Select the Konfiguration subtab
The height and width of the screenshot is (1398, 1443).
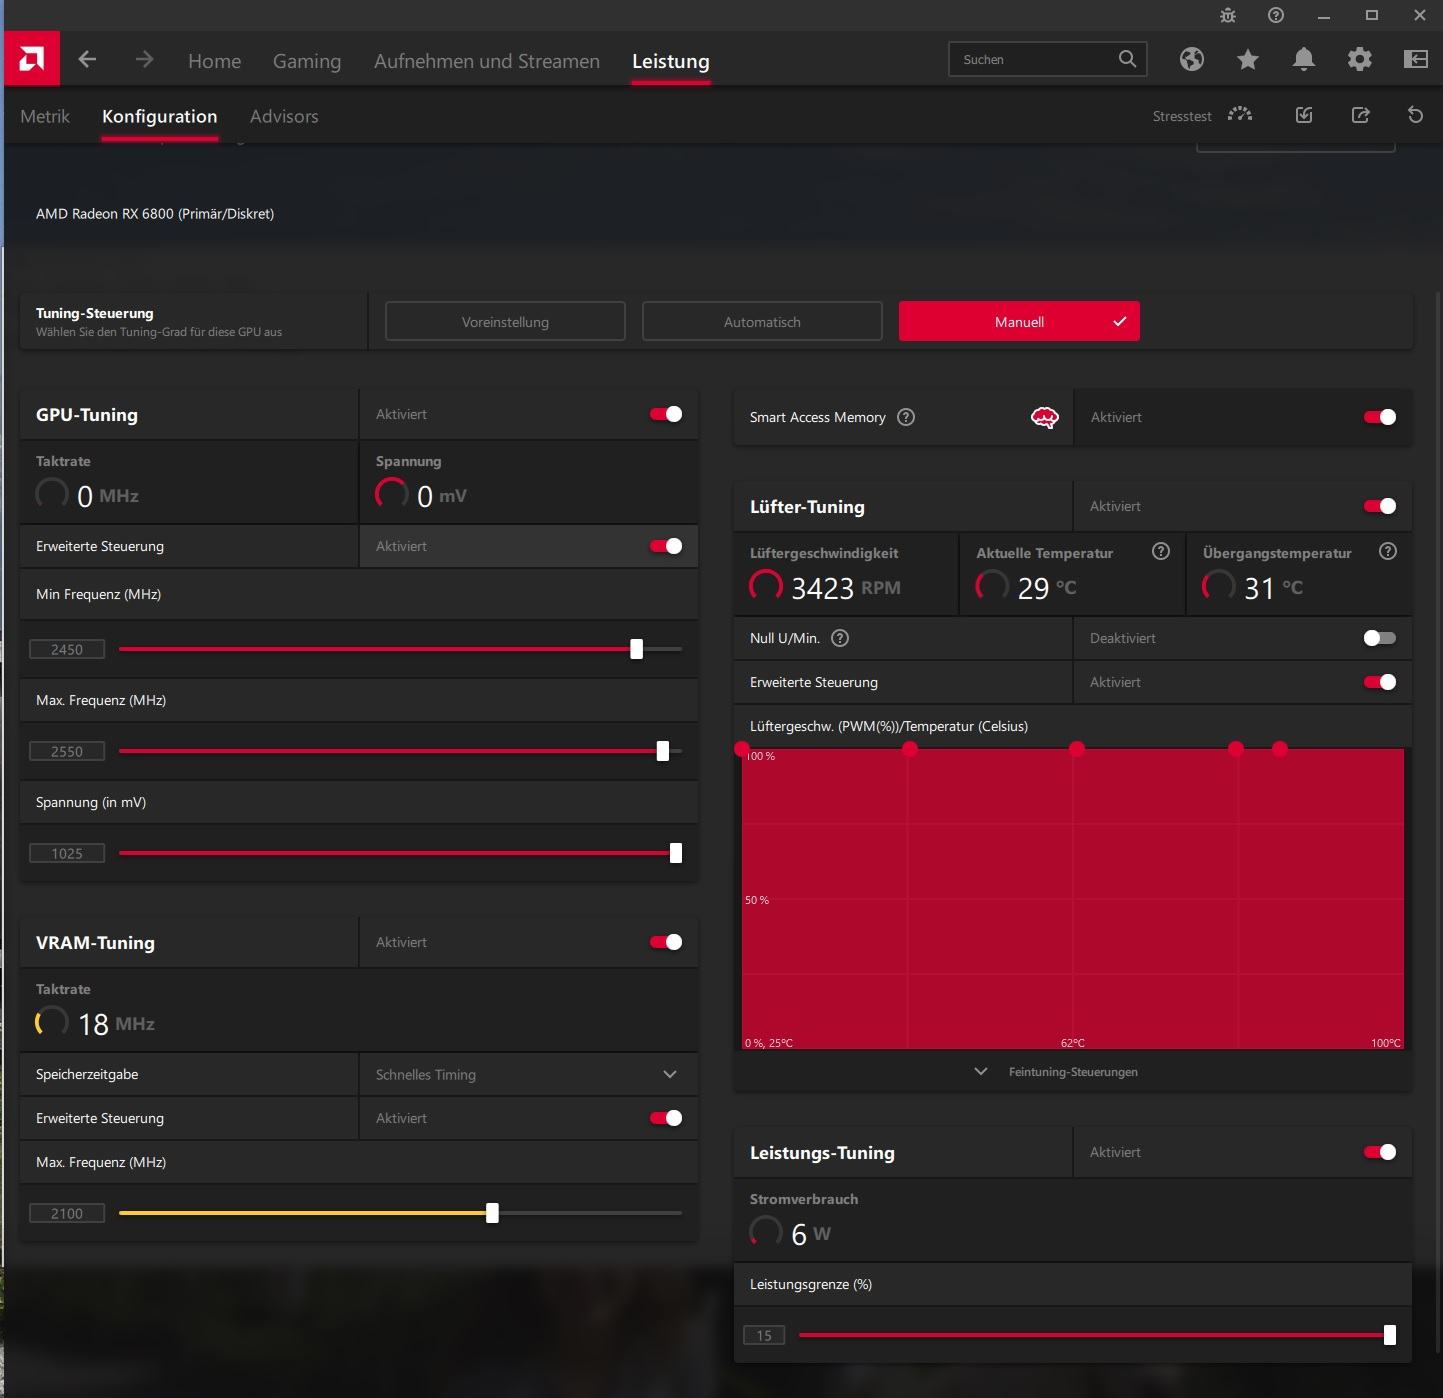click(160, 116)
